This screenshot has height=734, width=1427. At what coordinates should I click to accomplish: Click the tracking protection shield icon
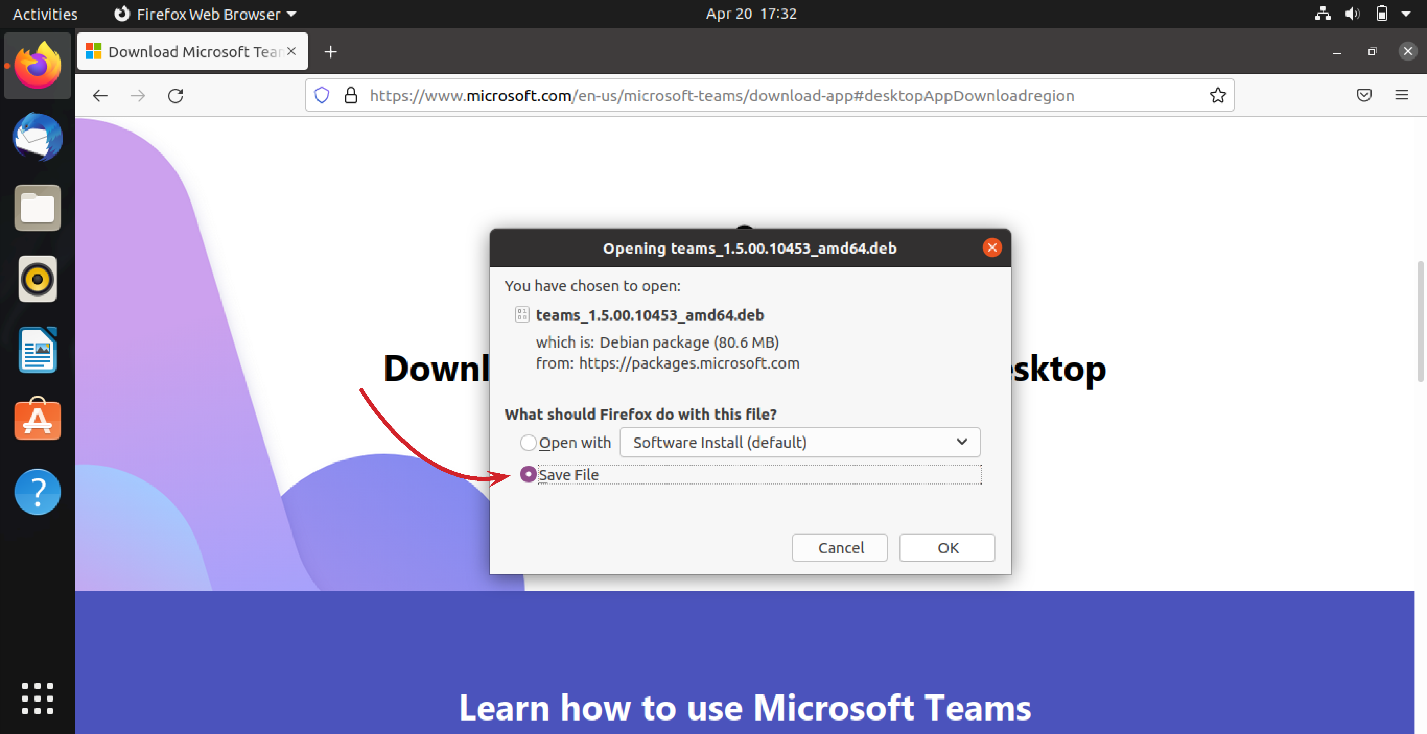322,96
